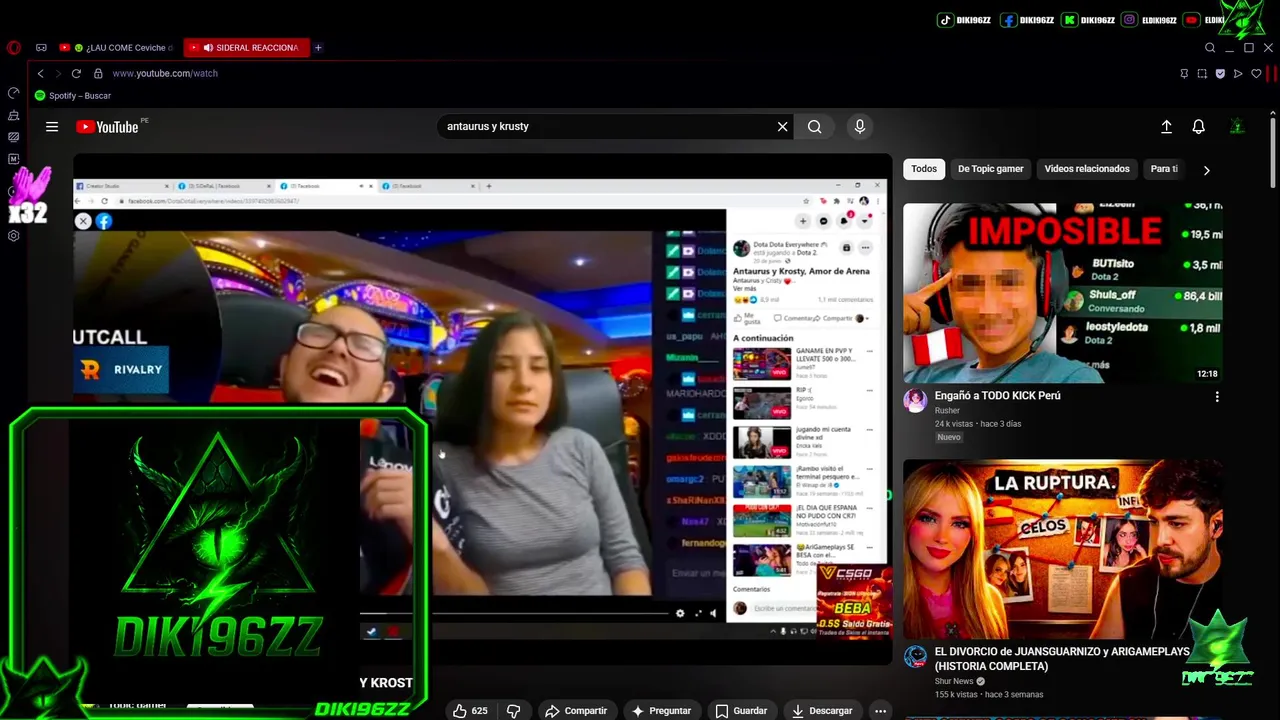
Task: Open the Spotify – Buscar bookmark
Action: pos(73,95)
